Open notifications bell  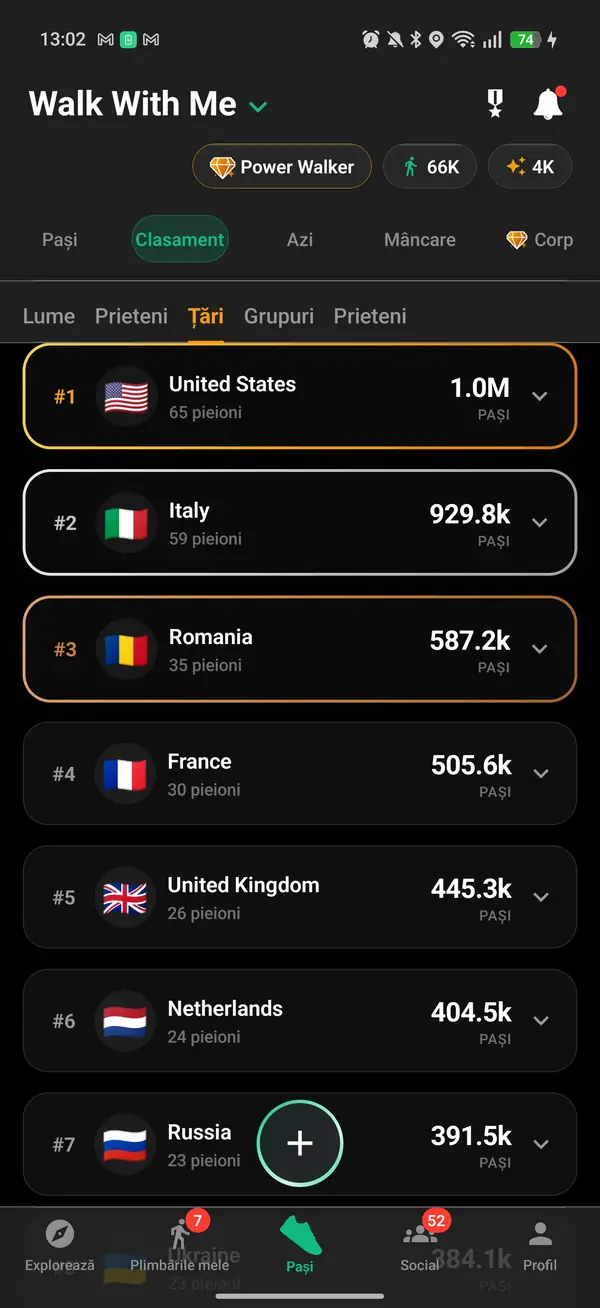(548, 104)
